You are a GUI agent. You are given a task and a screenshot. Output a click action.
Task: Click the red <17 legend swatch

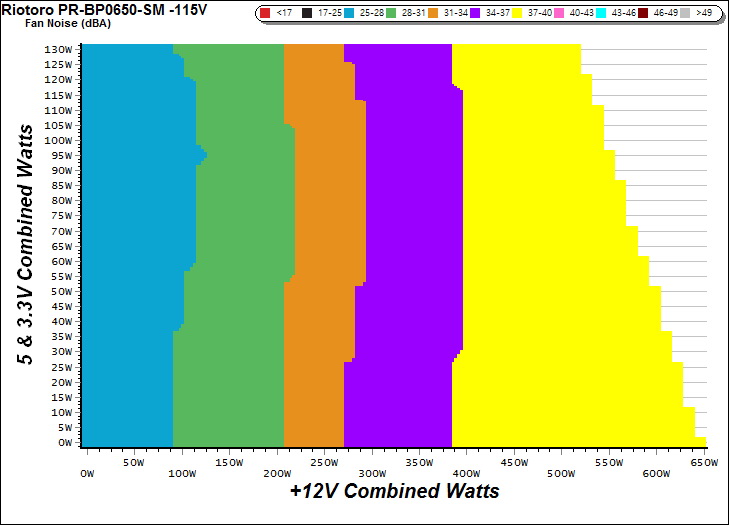pos(265,15)
